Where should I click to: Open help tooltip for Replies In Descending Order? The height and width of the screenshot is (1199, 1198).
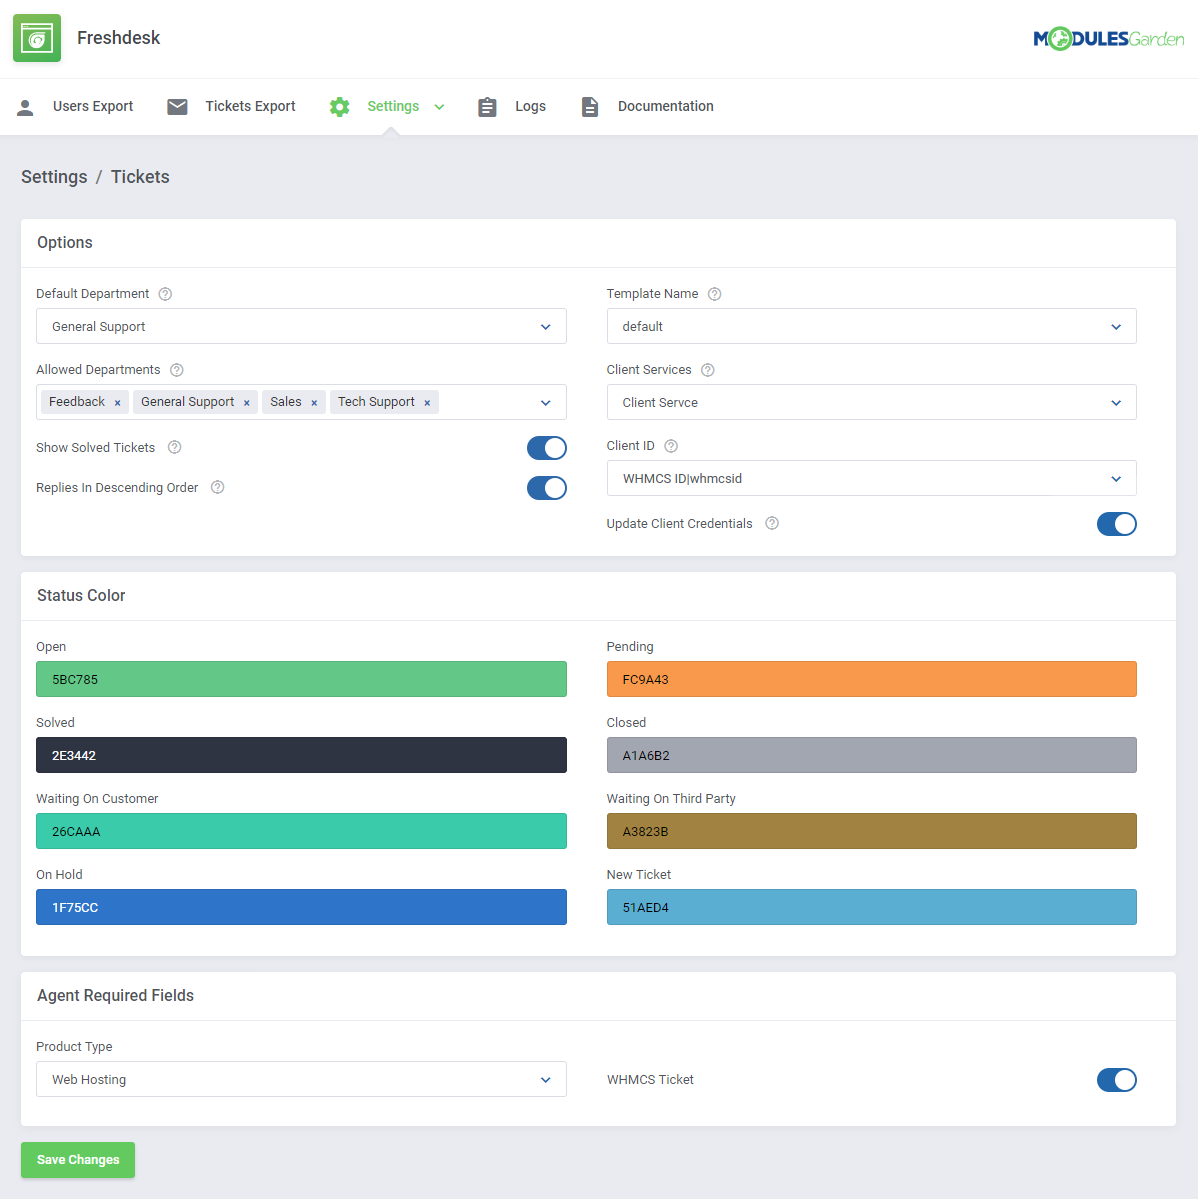[218, 487]
